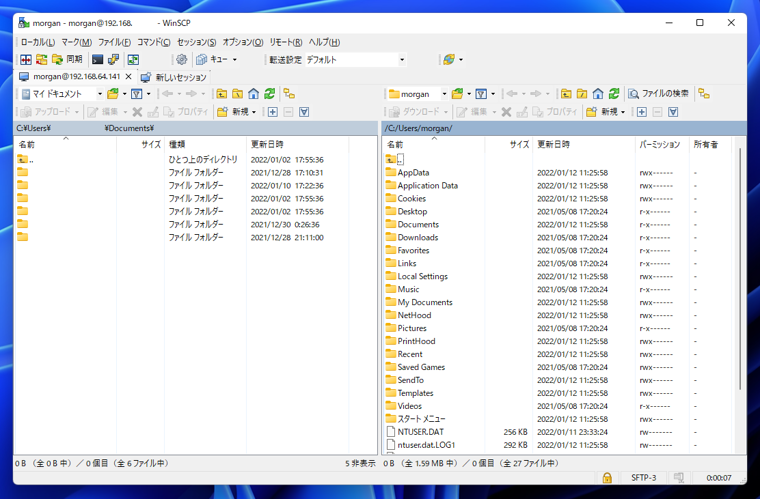Open the 転送設定 デフォルト combo box

(x=356, y=60)
